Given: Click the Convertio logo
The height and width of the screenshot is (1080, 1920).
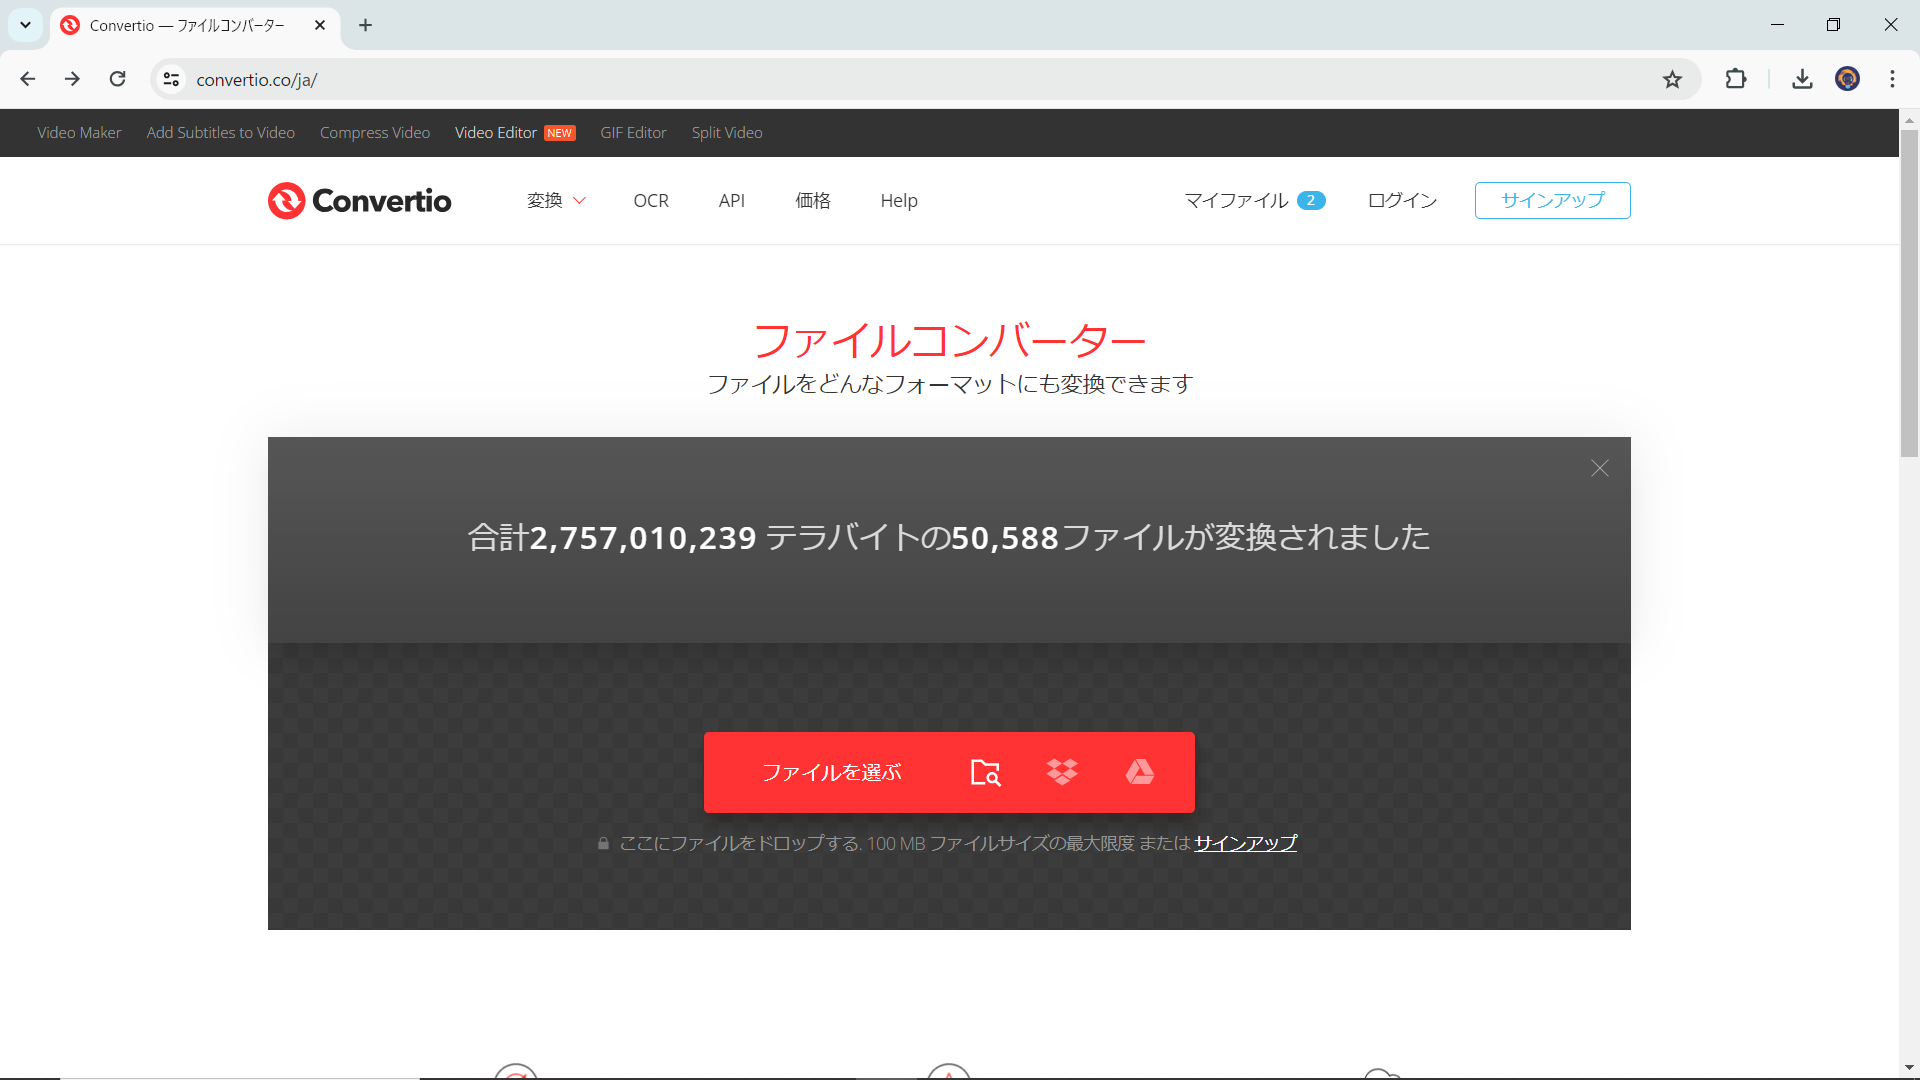Looking at the screenshot, I should (359, 201).
